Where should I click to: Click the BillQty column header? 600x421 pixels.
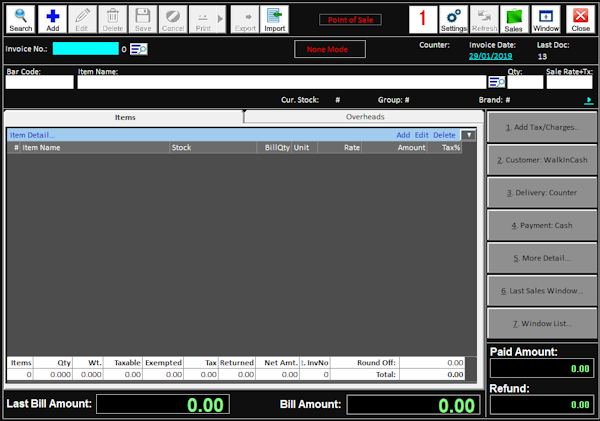point(274,148)
